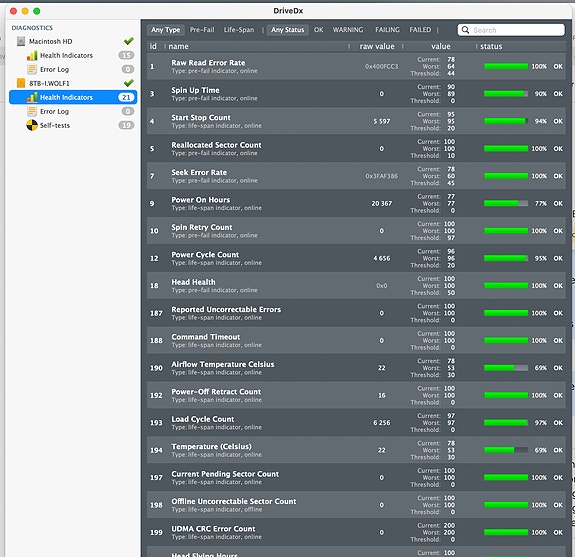The width and height of the screenshot is (575, 557).
Task: Sort indicators by the status column header
Action: click(491, 46)
